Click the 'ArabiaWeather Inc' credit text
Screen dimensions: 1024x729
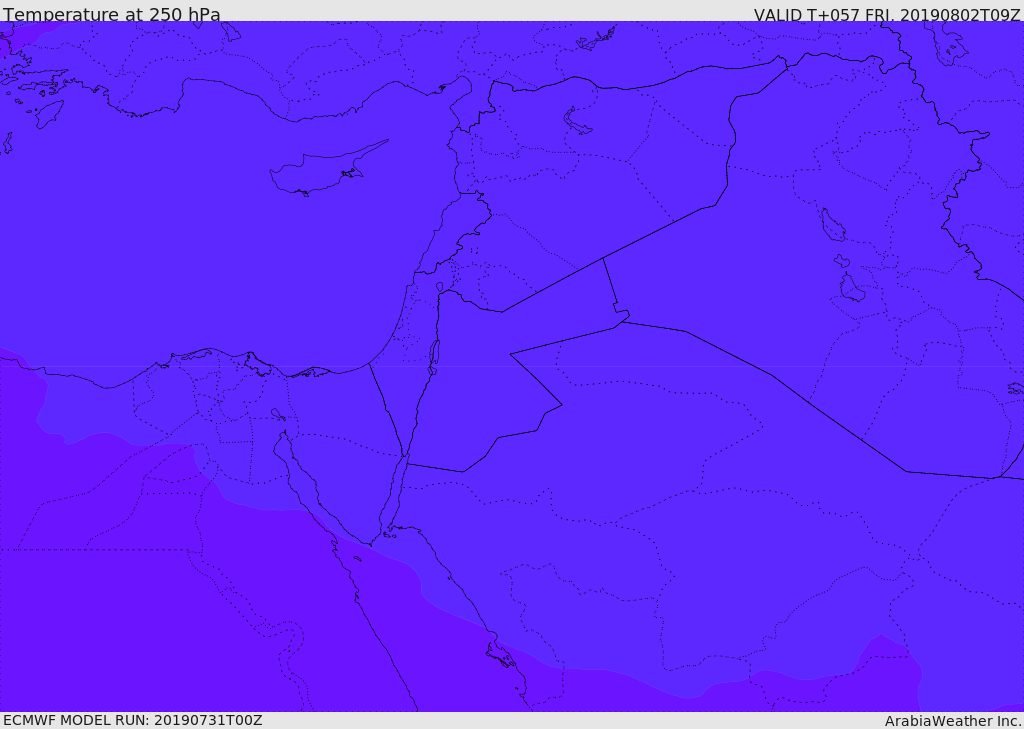pos(953,721)
